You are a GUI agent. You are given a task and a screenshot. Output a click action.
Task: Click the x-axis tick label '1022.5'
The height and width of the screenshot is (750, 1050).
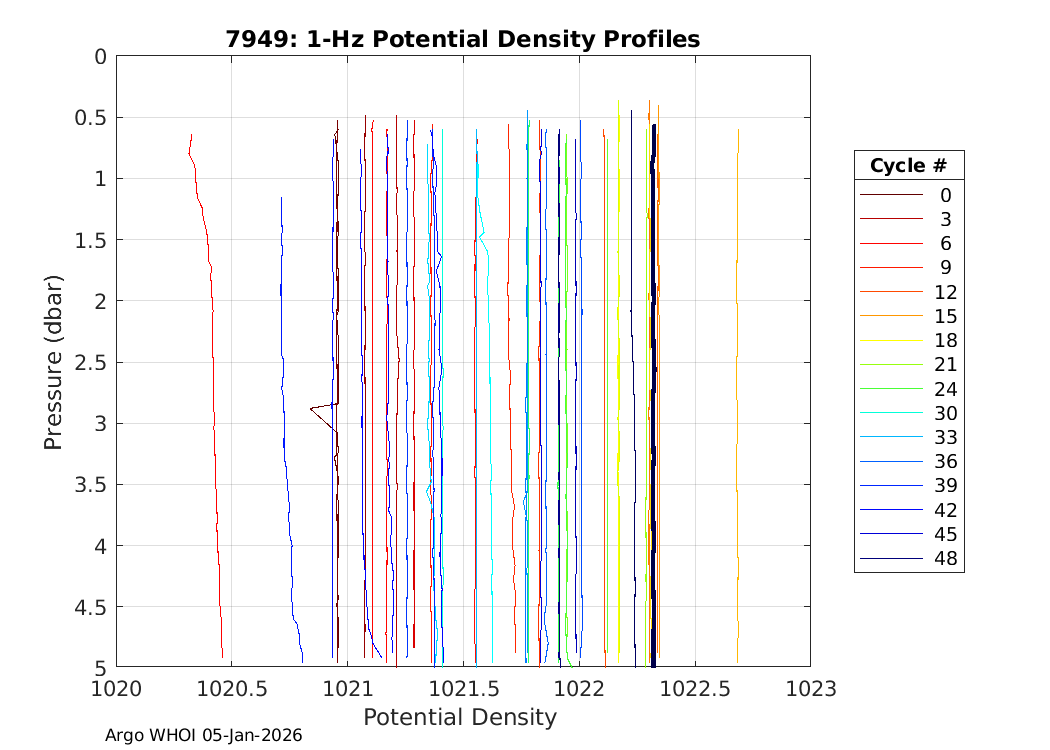pyautogui.click(x=694, y=689)
